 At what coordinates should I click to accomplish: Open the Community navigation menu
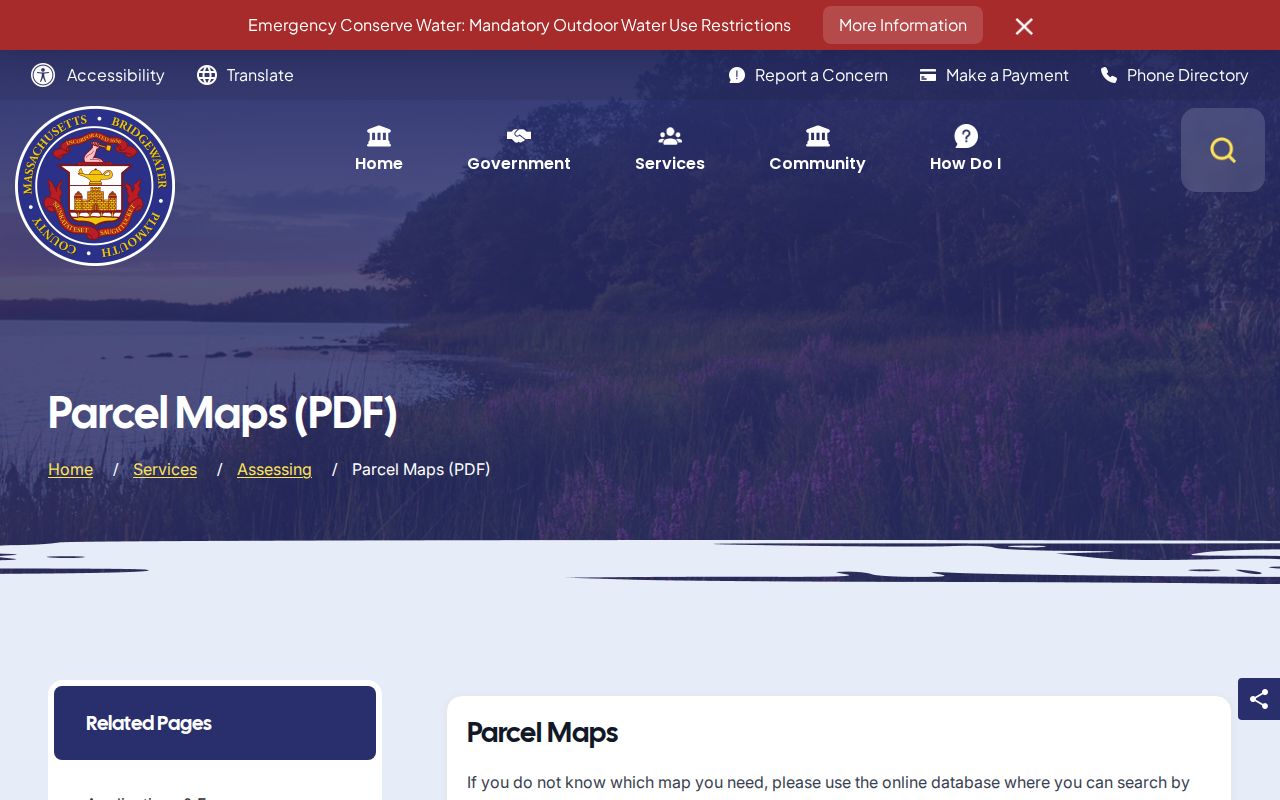coord(817,149)
